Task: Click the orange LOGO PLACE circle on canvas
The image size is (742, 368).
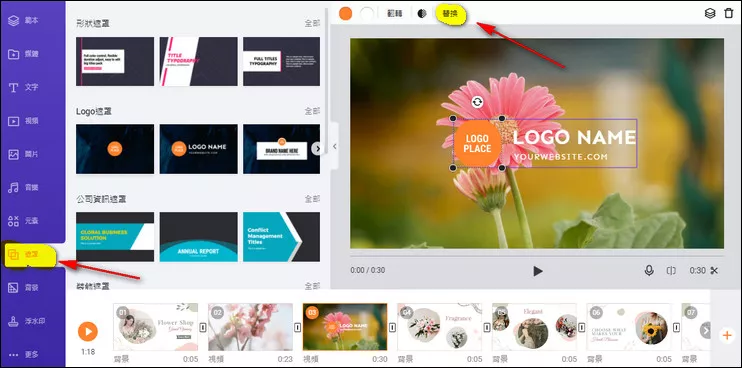Action: point(477,143)
